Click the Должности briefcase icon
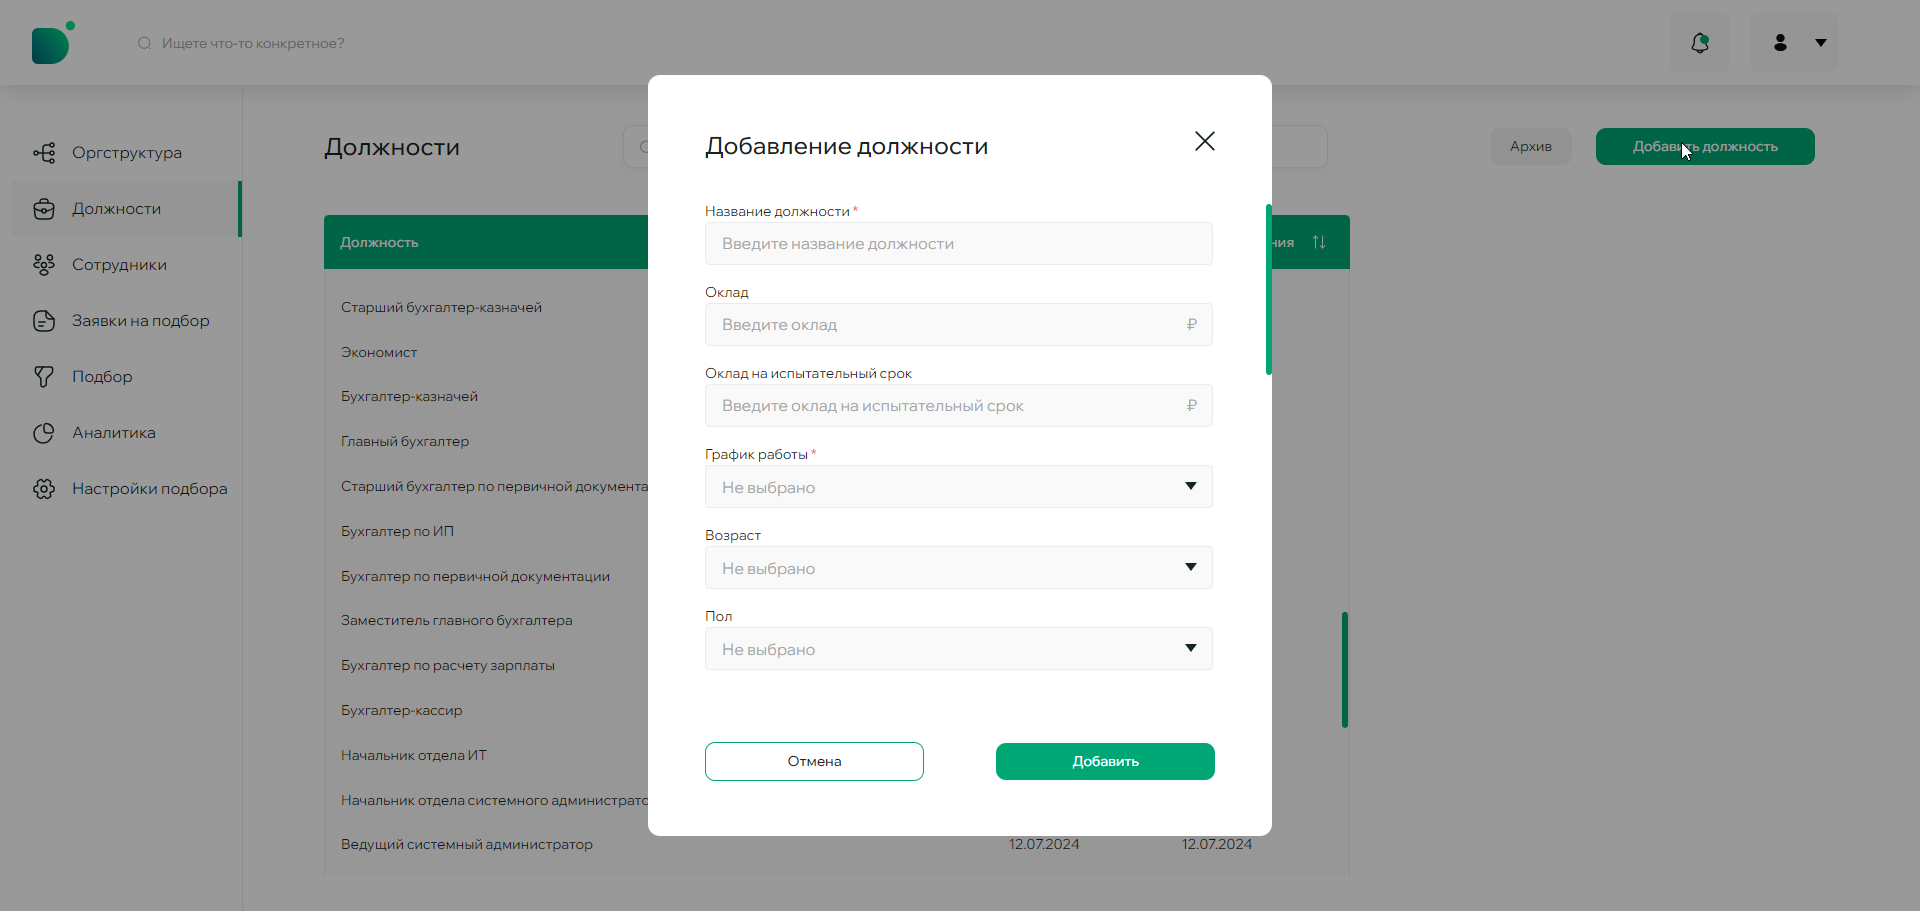The height and width of the screenshot is (911, 1920). pos(44,209)
